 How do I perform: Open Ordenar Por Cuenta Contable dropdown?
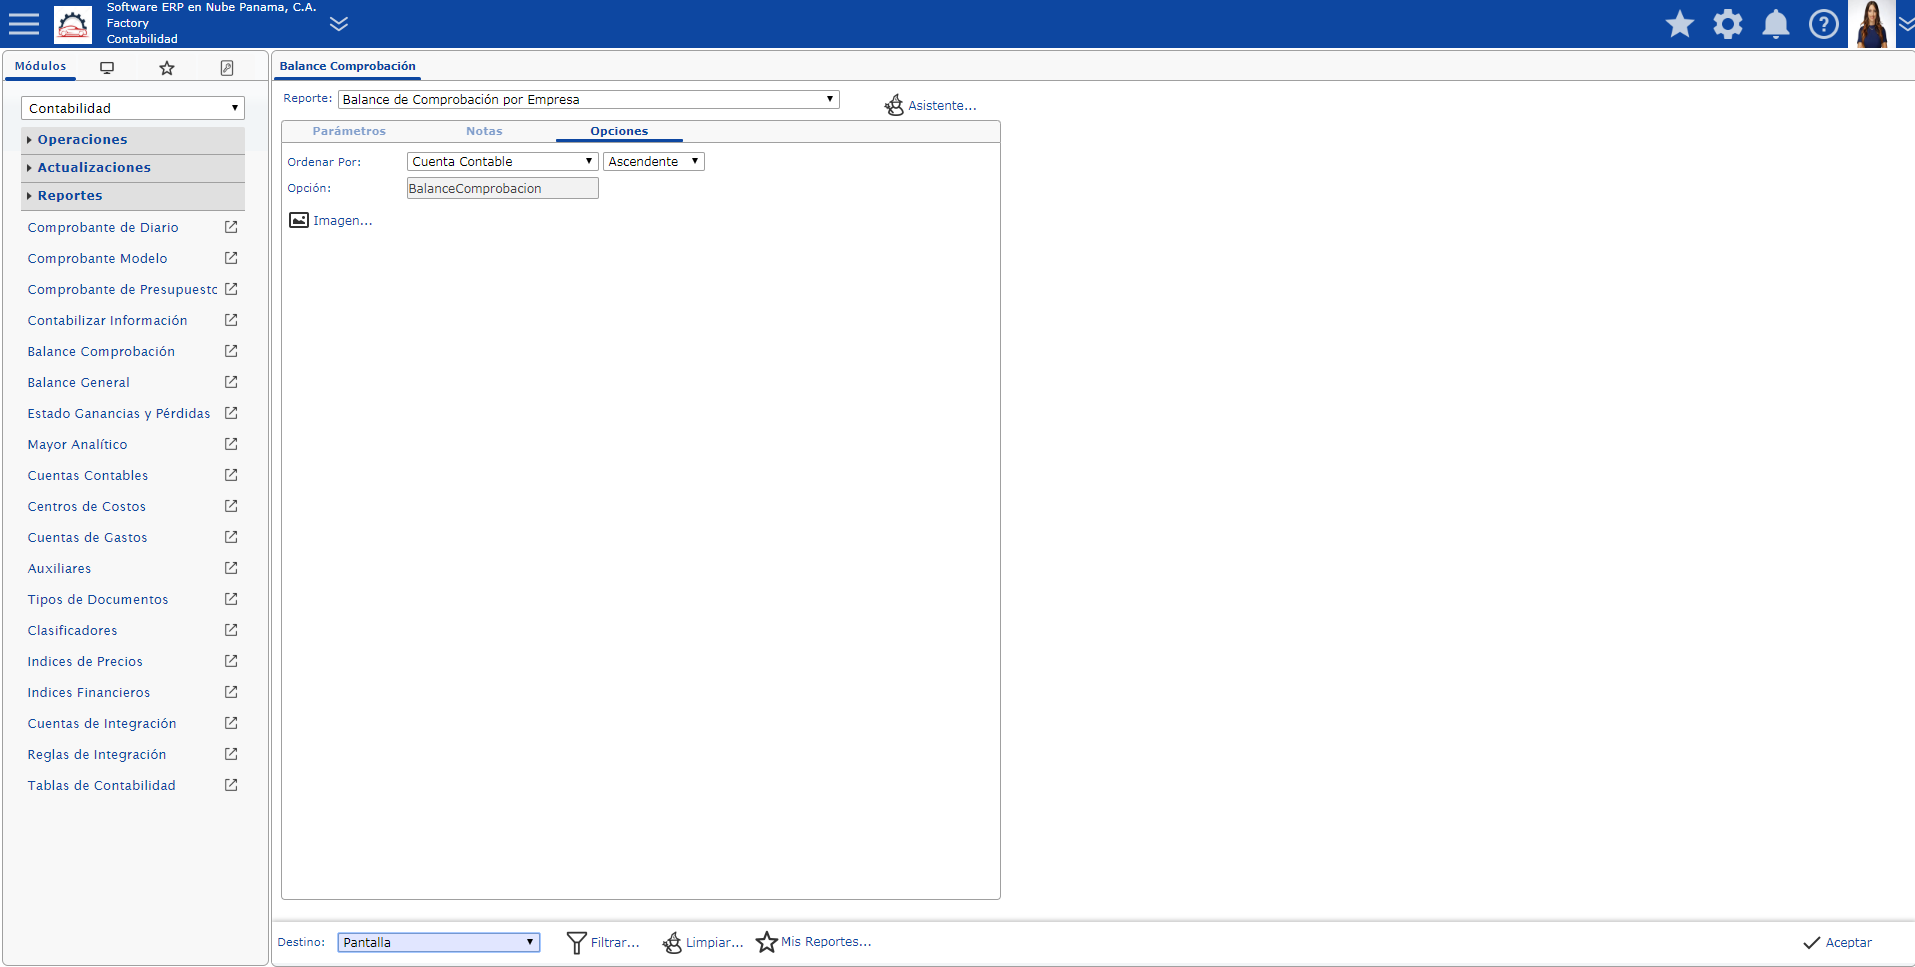502,161
